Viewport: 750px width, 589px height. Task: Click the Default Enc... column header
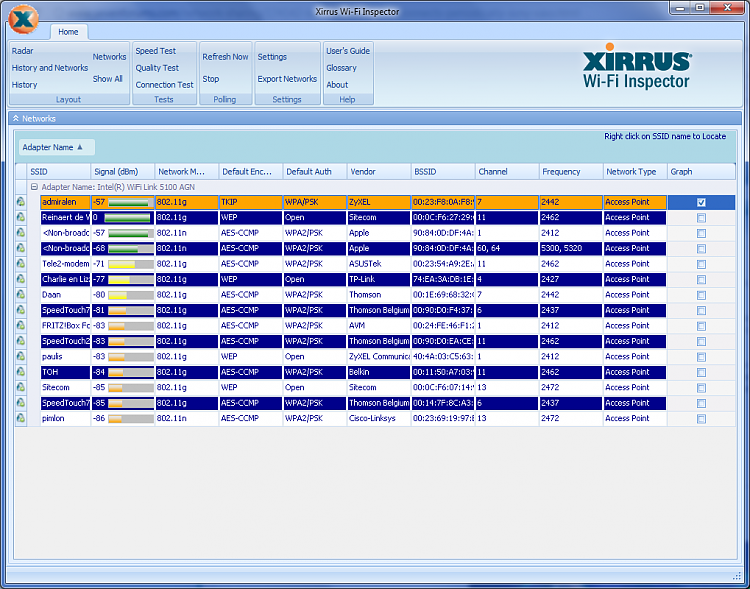pos(251,171)
